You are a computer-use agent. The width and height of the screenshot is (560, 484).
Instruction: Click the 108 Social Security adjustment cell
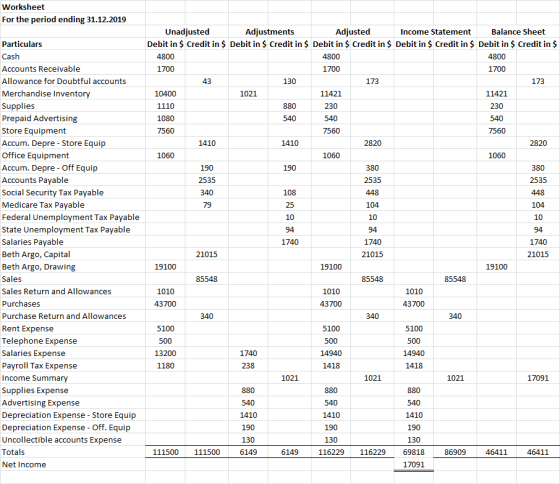(x=290, y=193)
